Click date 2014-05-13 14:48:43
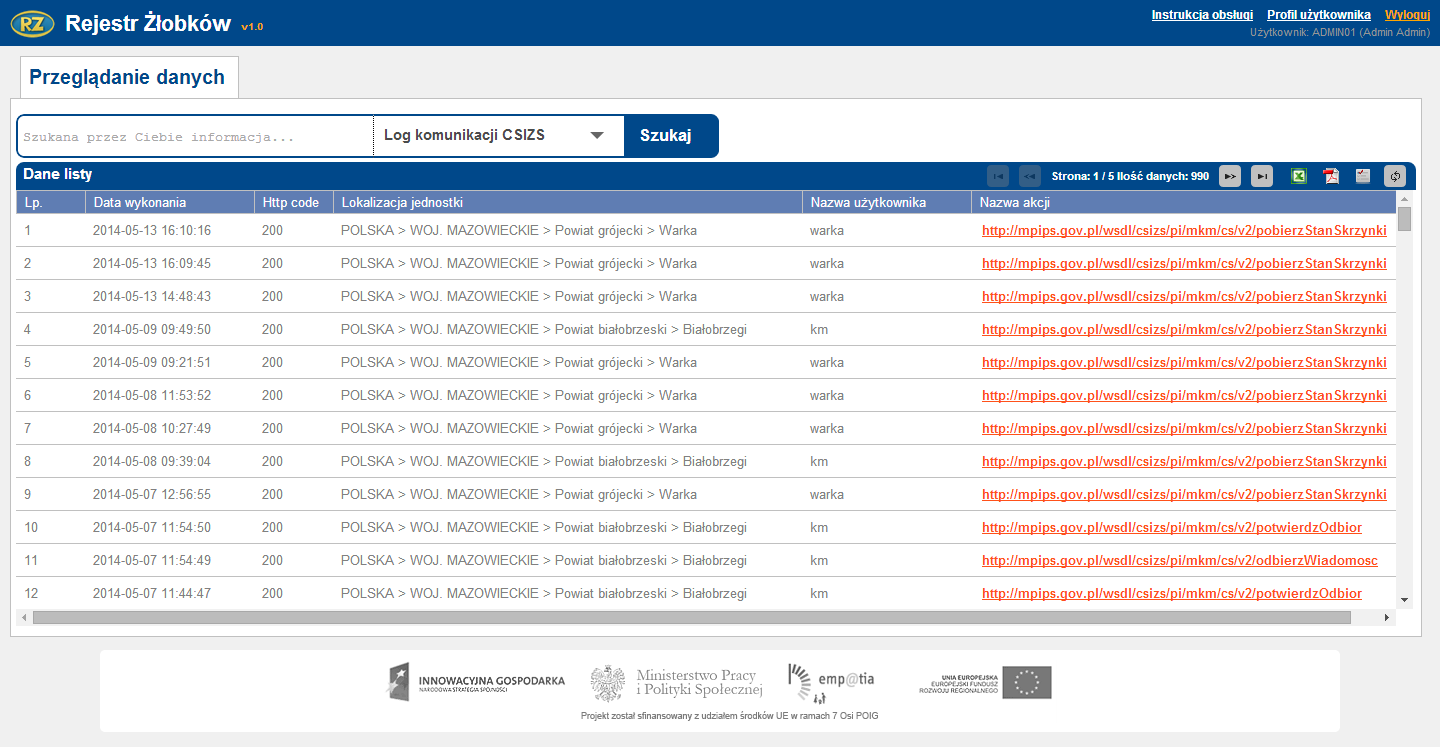This screenshot has height=747, width=1440. (152, 296)
